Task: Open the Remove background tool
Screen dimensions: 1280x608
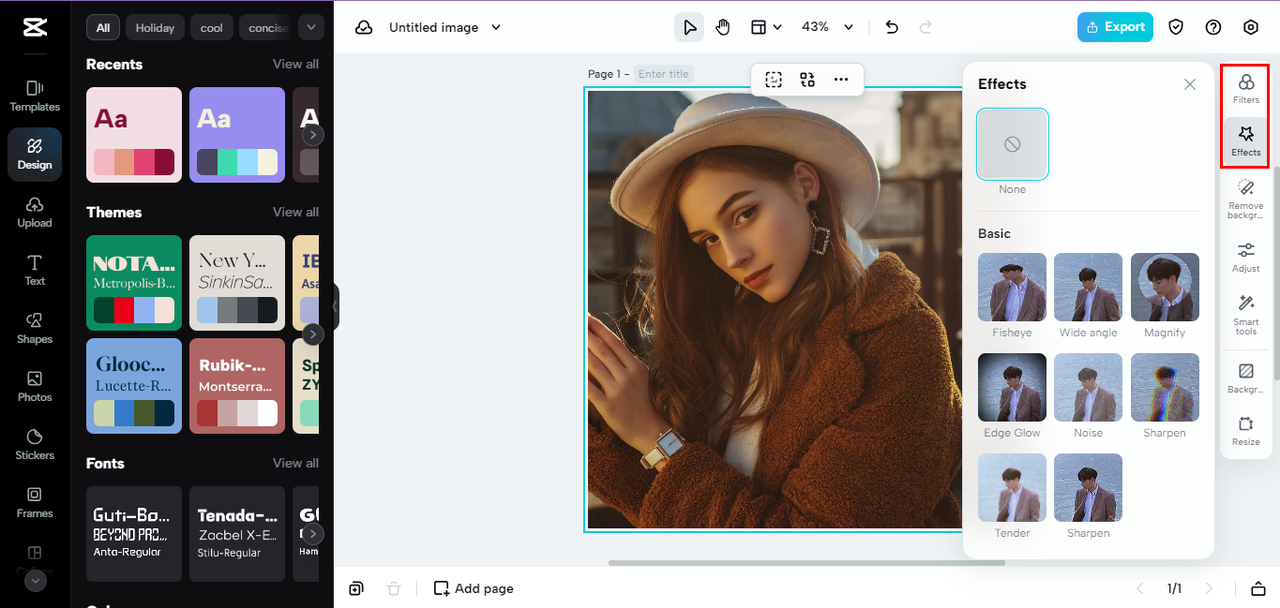Action: click(x=1246, y=199)
